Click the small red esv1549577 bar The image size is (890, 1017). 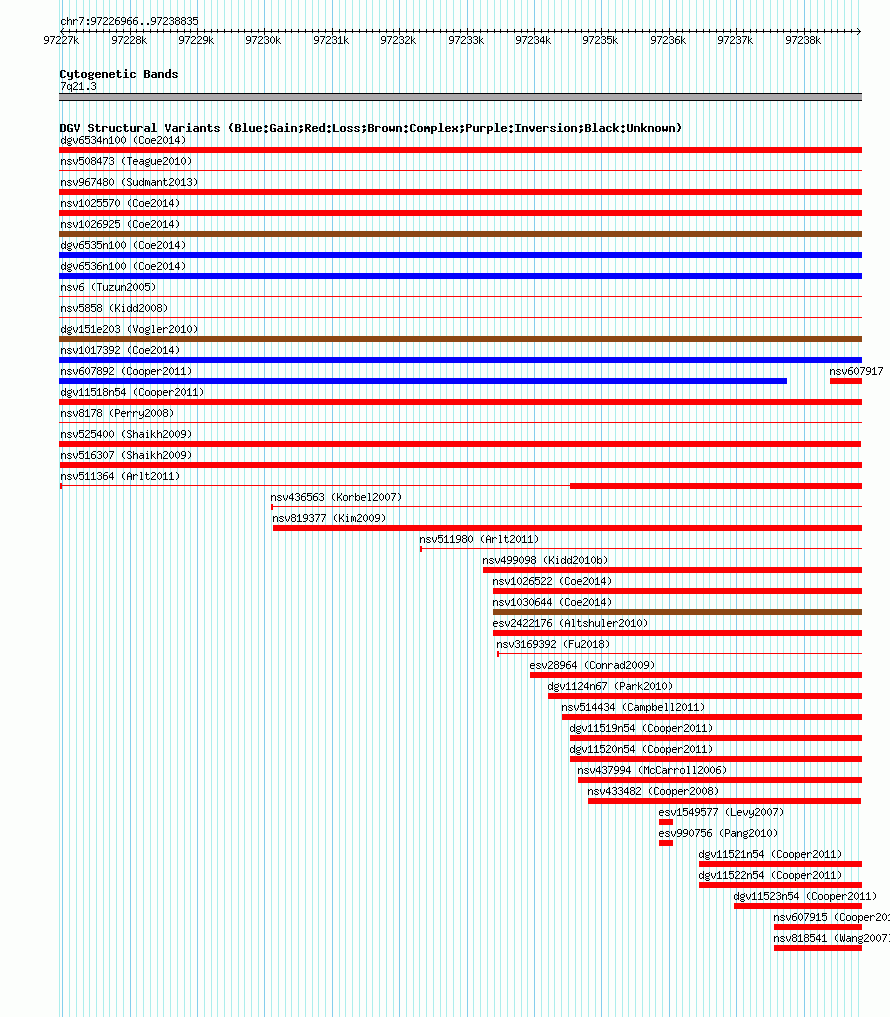click(666, 822)
